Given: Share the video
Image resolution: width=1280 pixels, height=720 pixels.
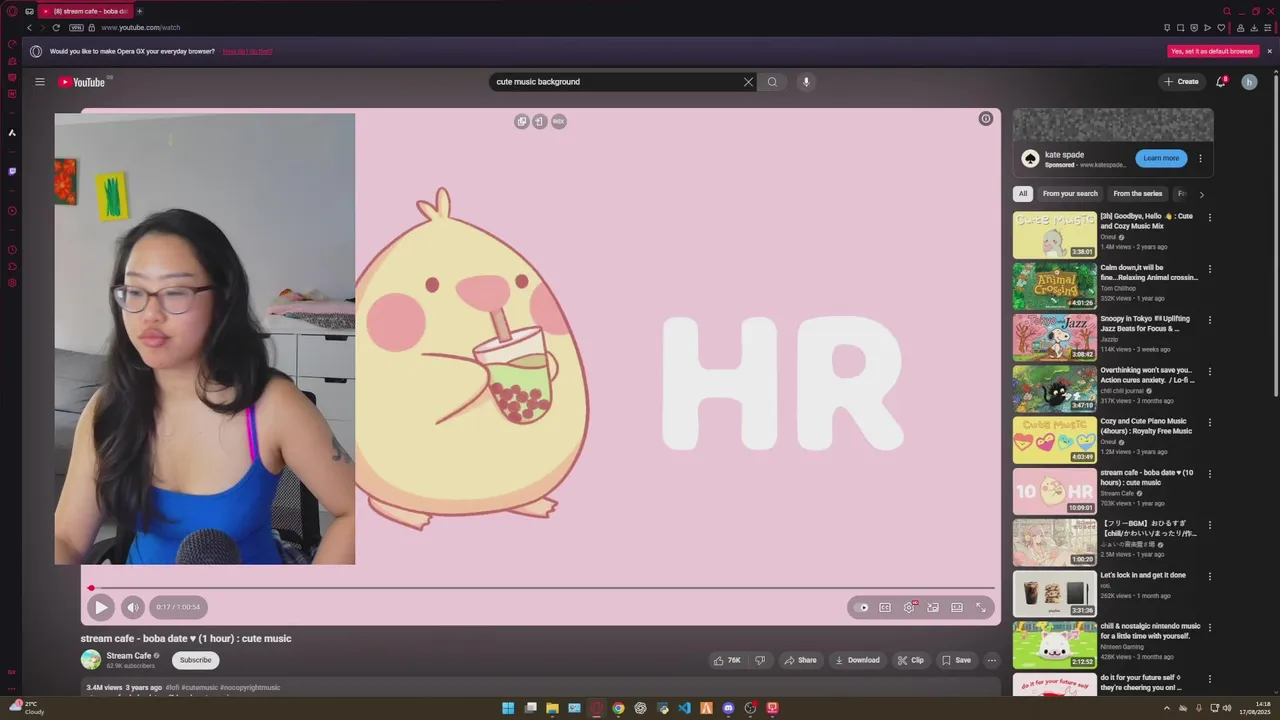Looking at the screenshot, I should (x=800, y=660).
